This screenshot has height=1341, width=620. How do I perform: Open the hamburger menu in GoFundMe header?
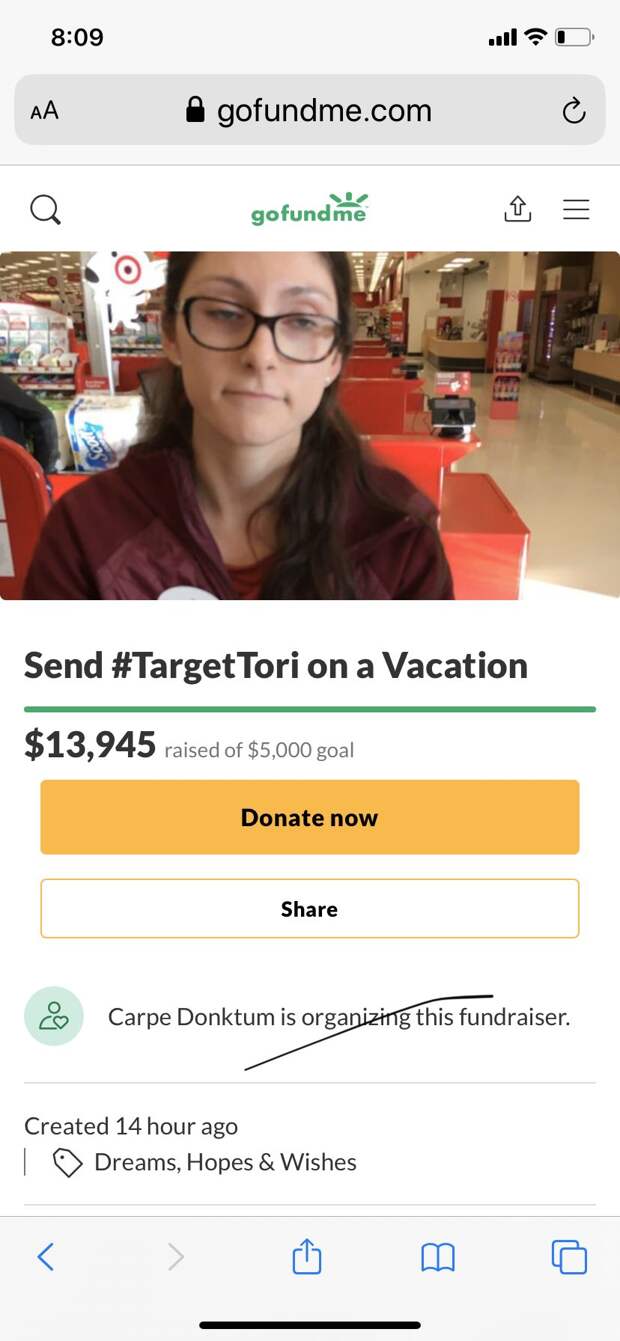tap(576, 209)
